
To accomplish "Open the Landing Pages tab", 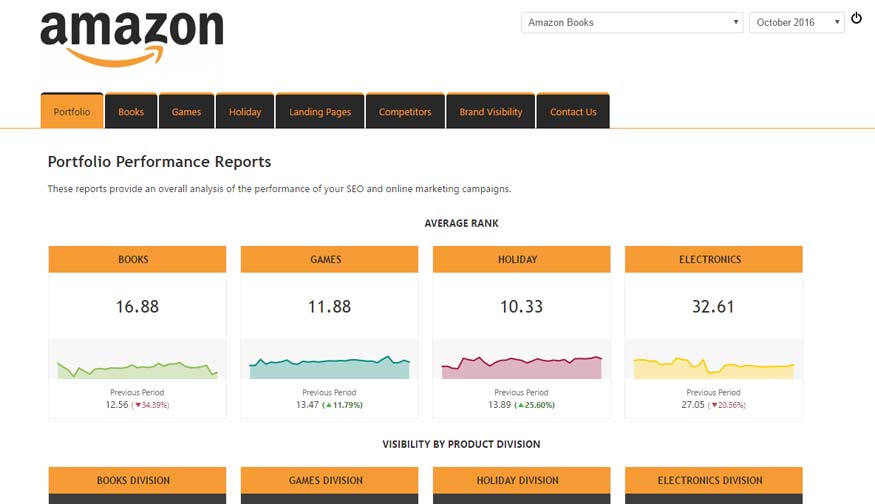I will click(320, 112).
